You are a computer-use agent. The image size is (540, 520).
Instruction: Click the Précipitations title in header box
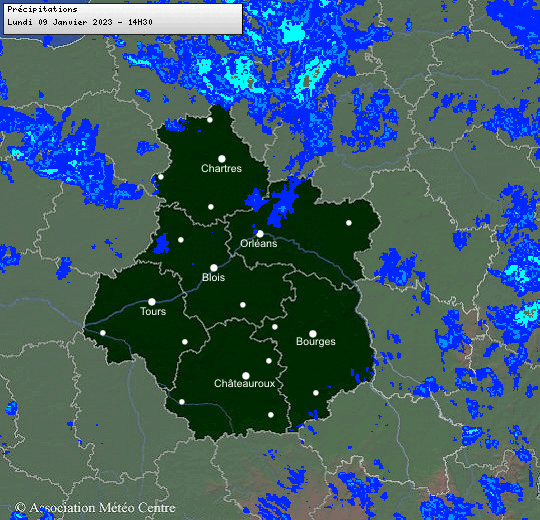42,9
